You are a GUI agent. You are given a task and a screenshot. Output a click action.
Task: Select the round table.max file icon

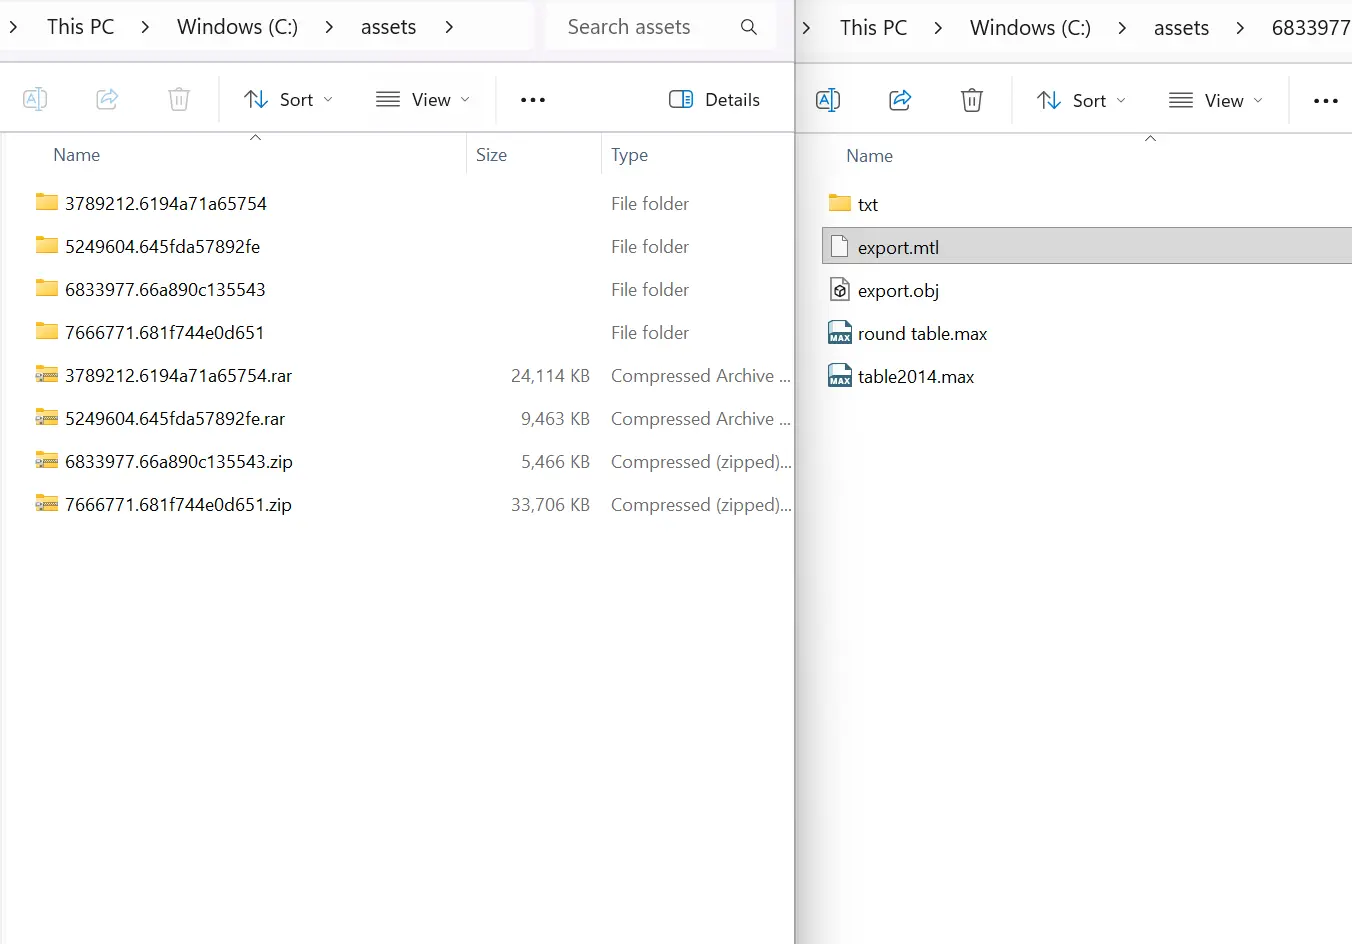pos(840,332)
